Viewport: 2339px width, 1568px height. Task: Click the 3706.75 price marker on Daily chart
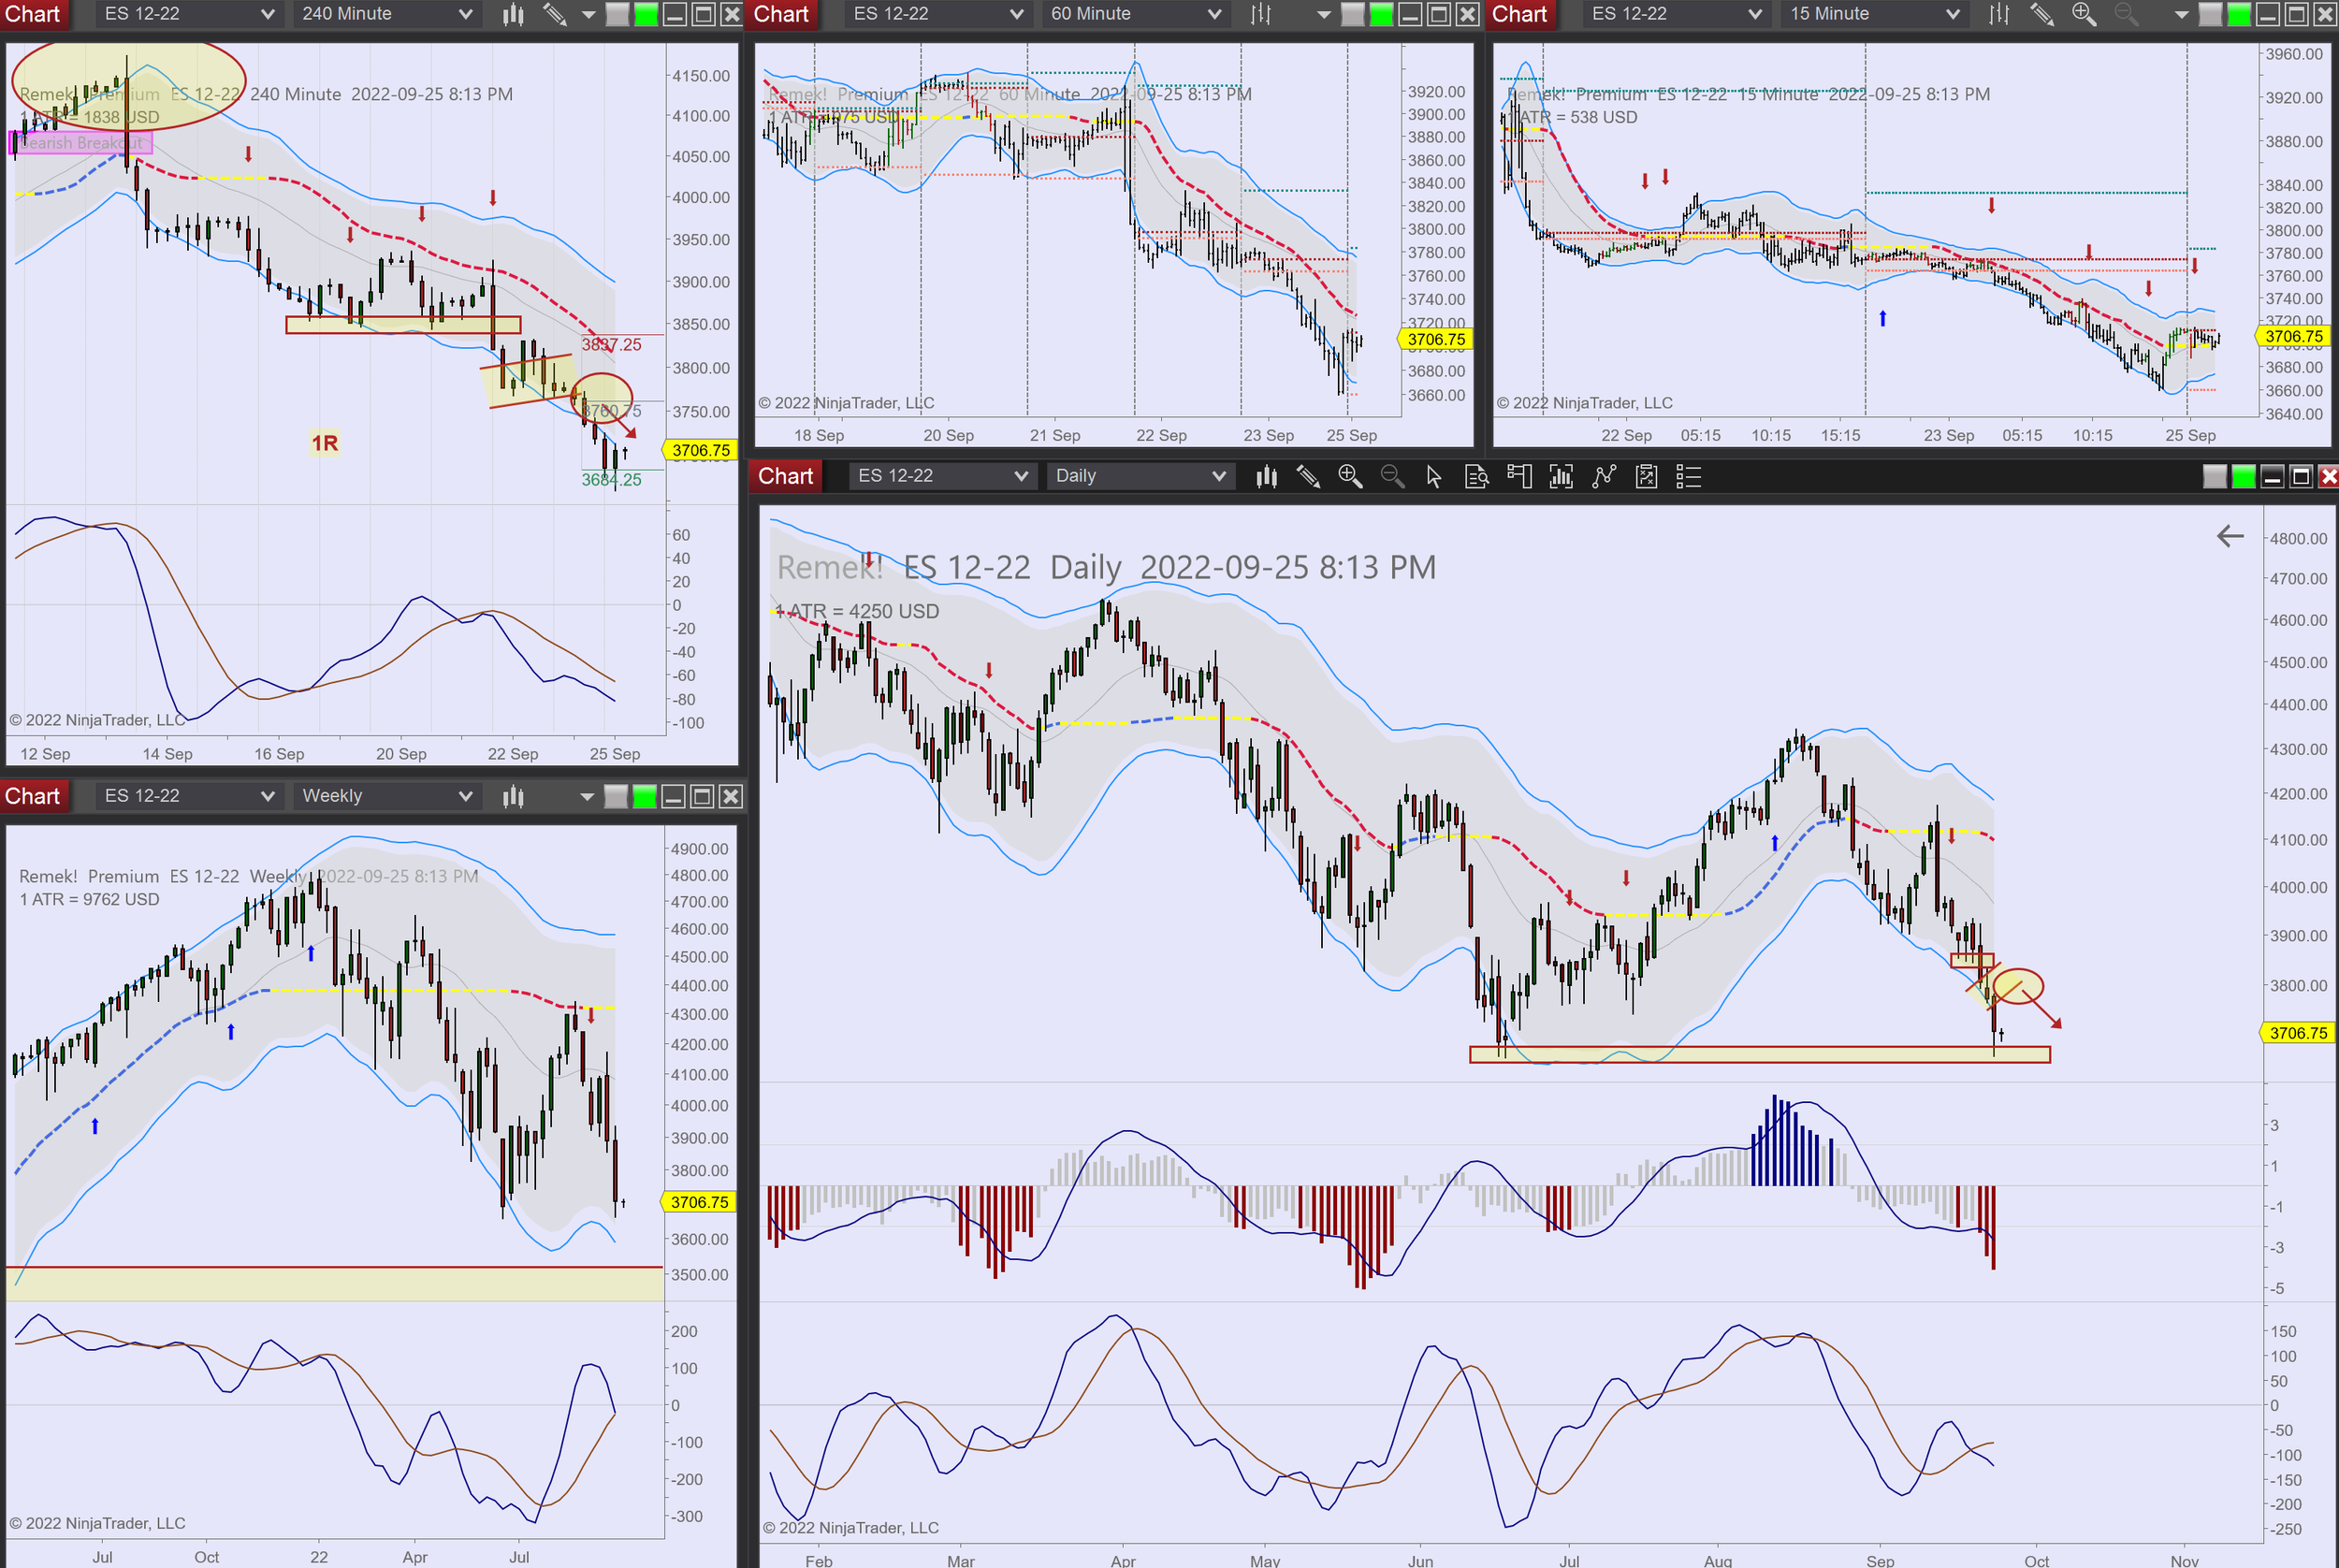point(2297,1033)
